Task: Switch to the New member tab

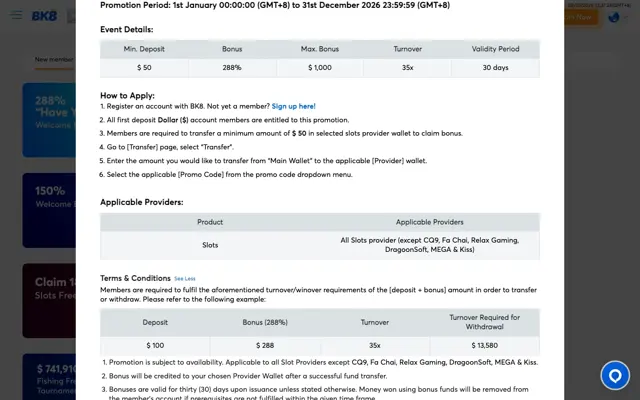Action: [54, 60]
